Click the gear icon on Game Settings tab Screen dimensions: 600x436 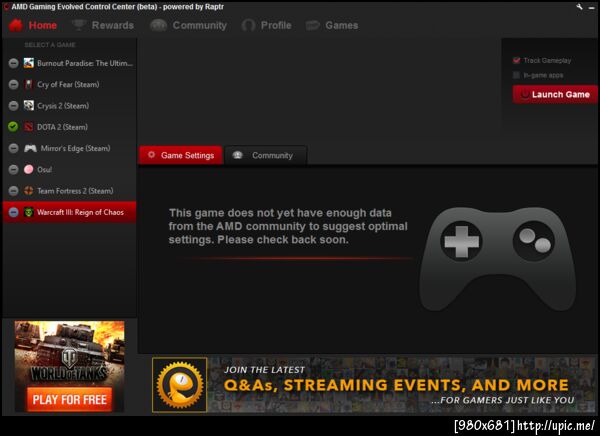[x=152, y=155]
